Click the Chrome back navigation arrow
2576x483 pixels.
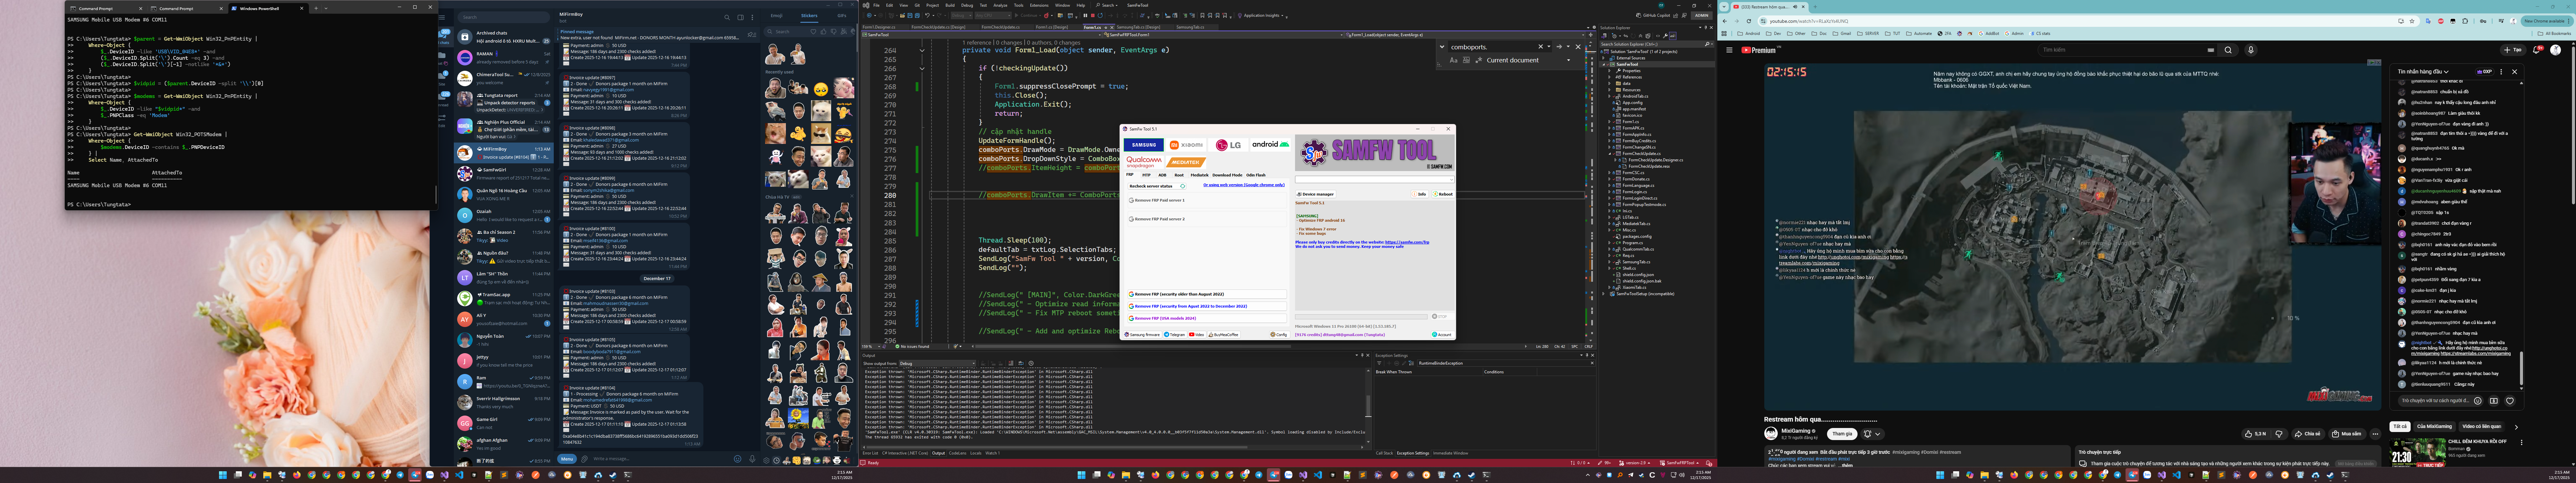pyautogui.click(x=1725, y=21)
